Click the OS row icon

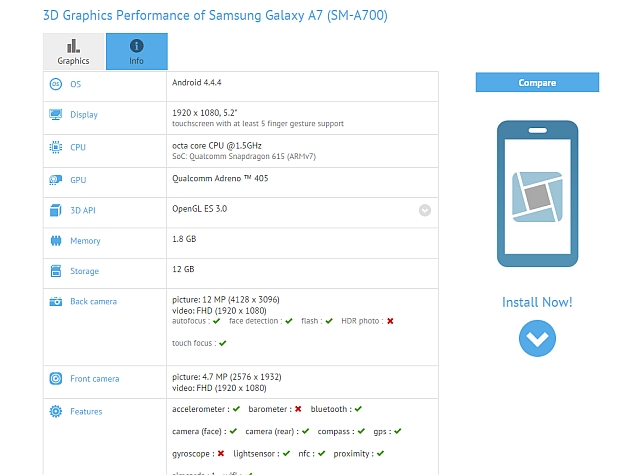coord(55,84)
